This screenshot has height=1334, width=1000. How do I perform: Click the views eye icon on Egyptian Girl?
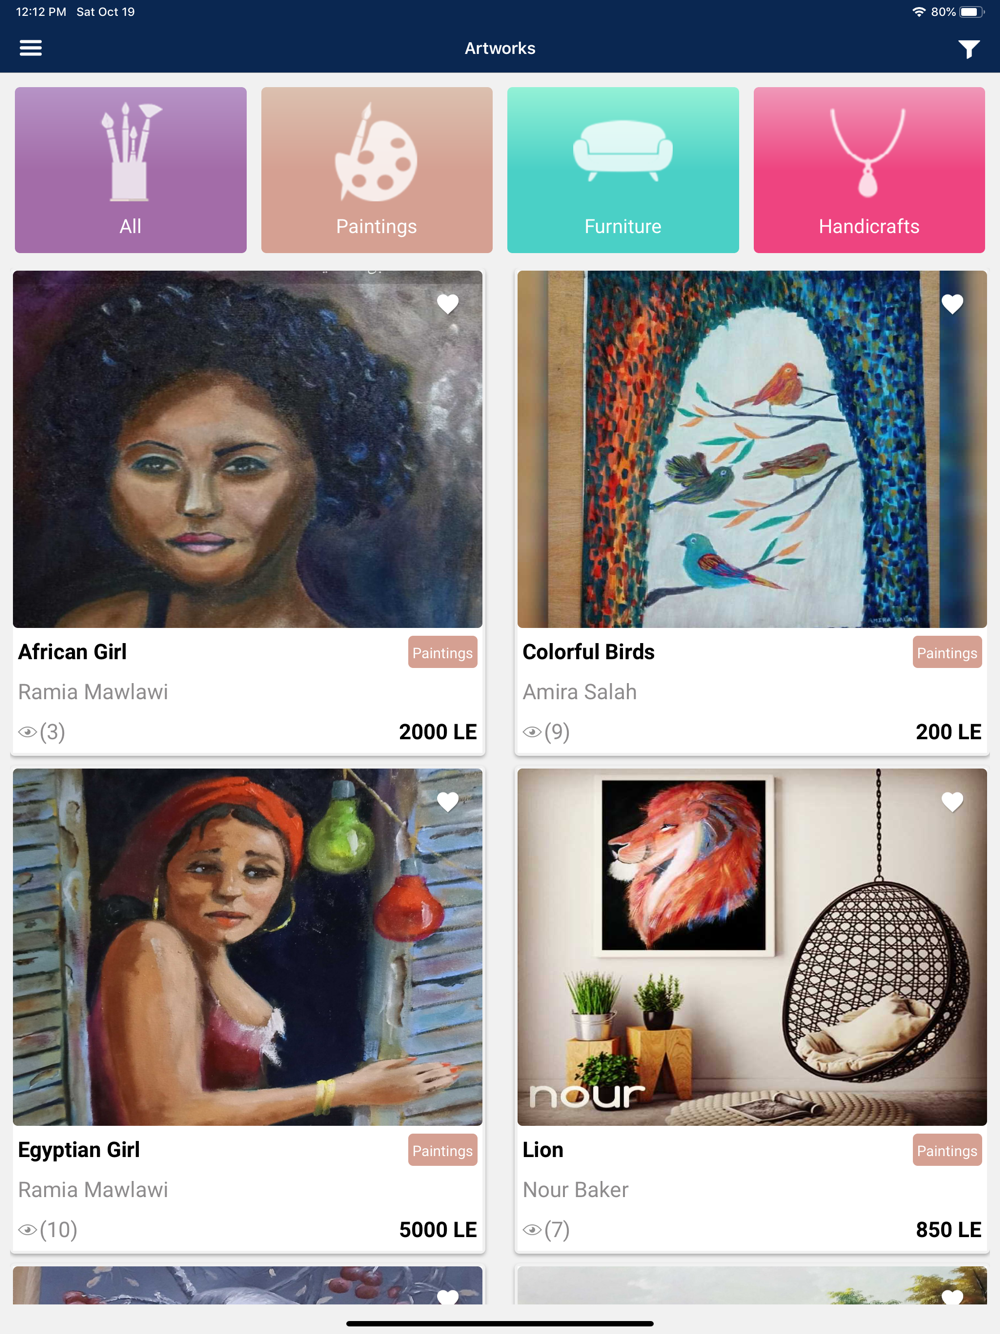click(28, 1230)
